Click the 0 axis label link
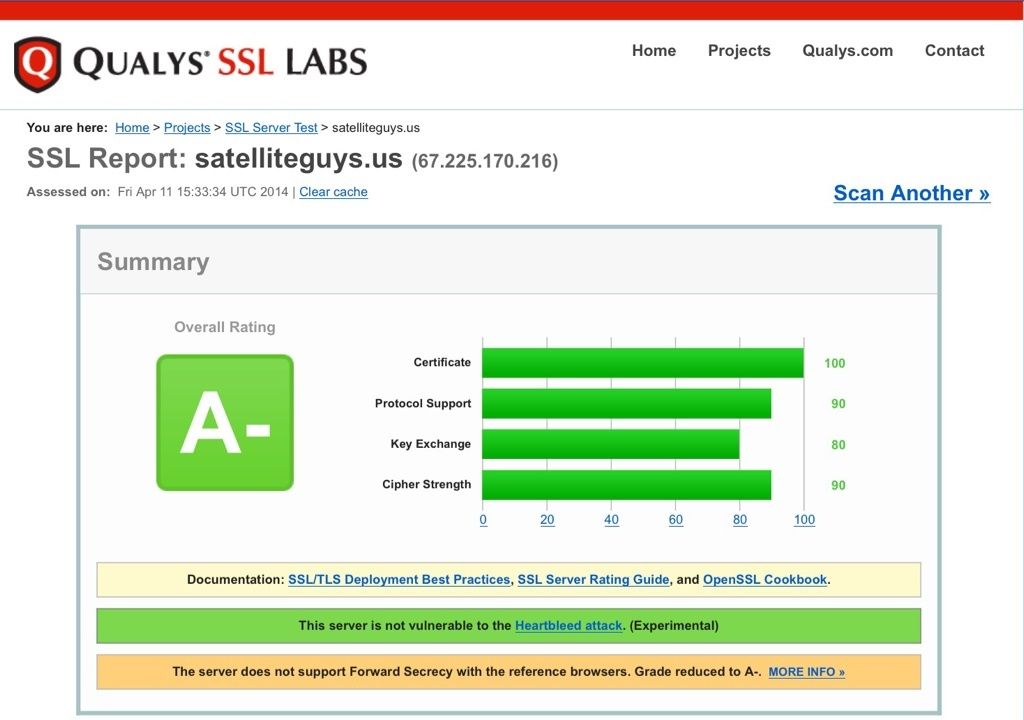 tap(483, 519)
